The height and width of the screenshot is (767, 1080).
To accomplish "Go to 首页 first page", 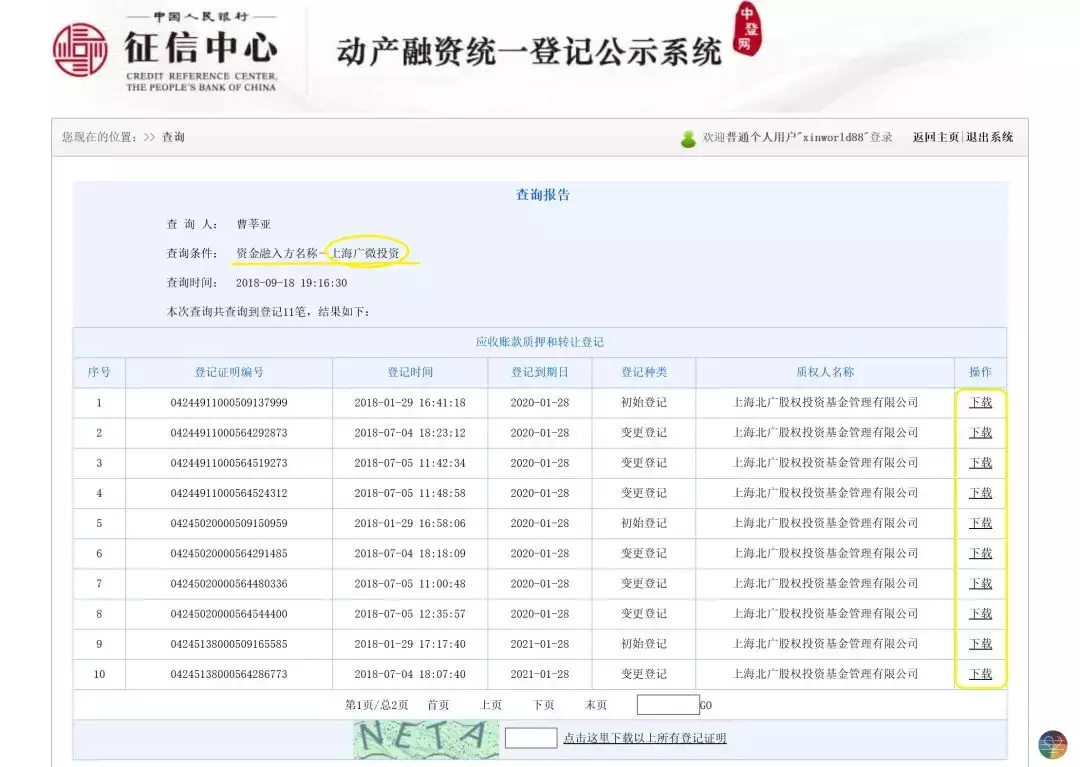I will (438, 705).
